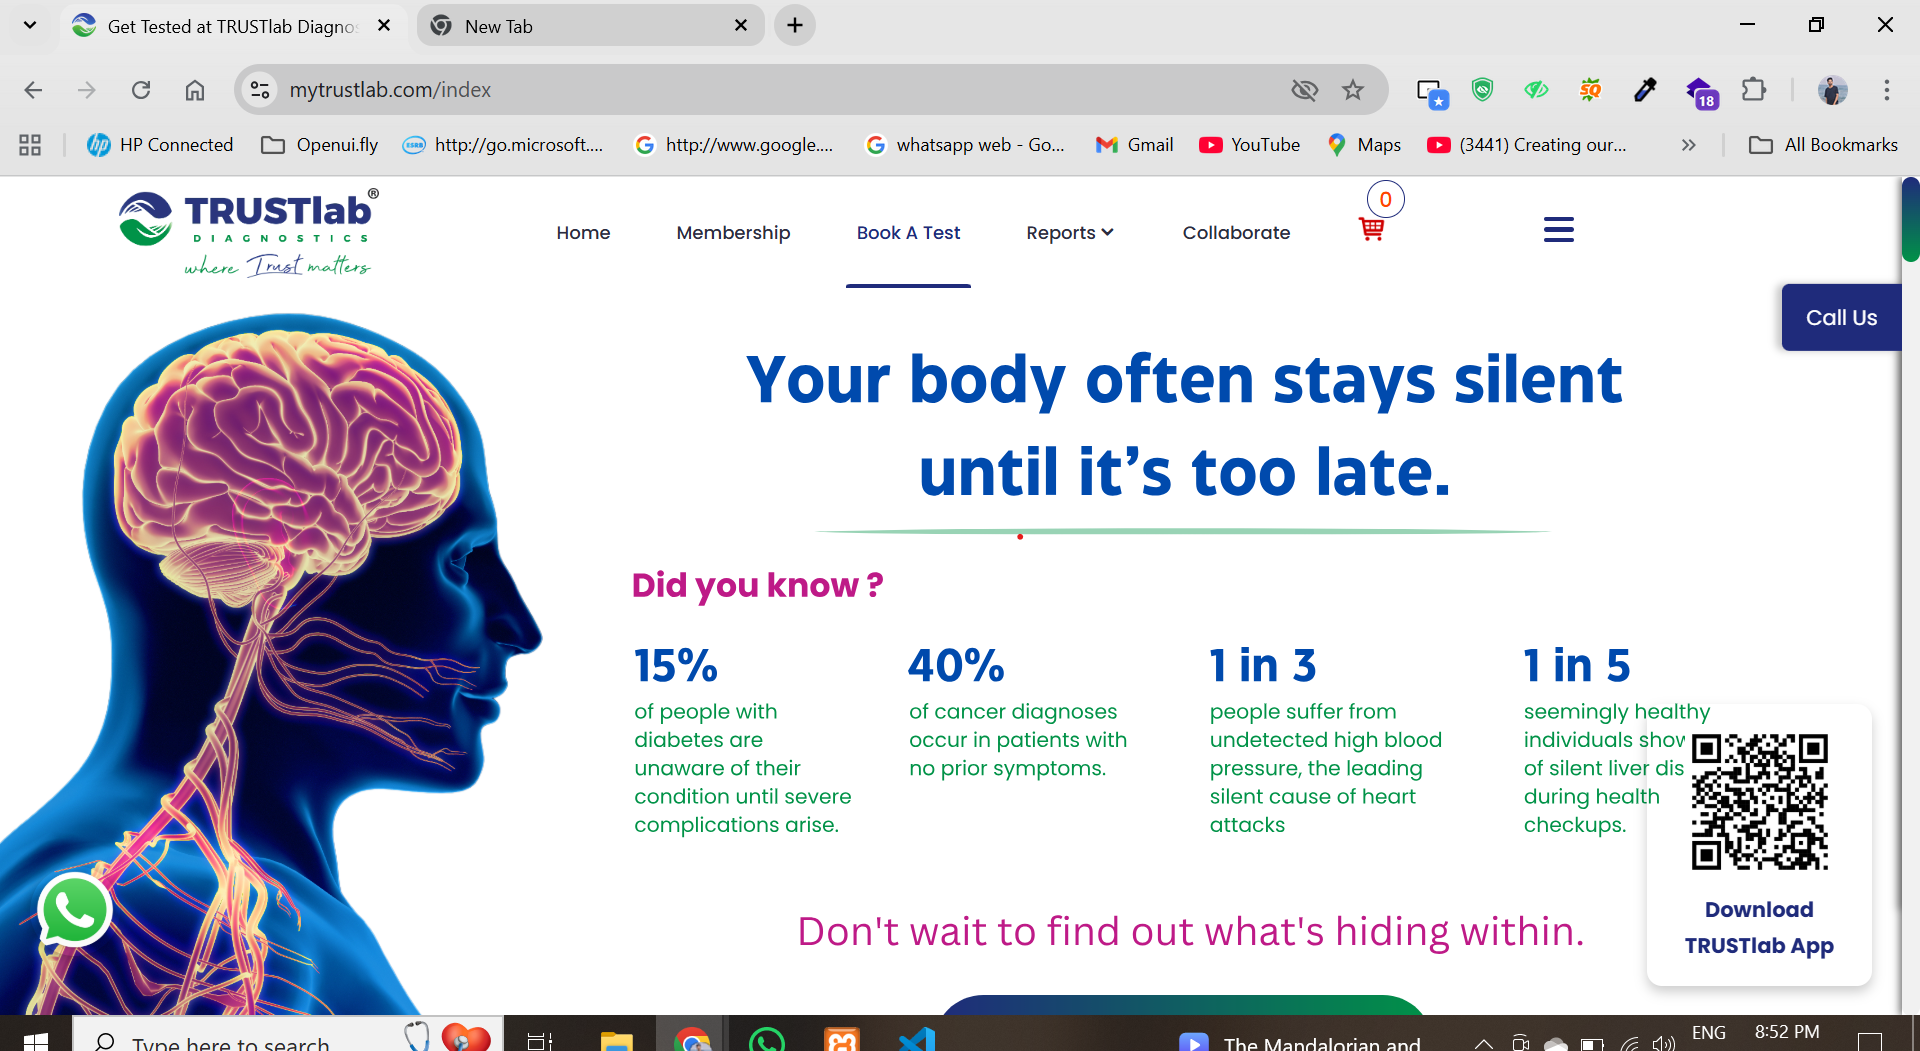
Task: Switch to the New Tab tab
Action: 590,26
